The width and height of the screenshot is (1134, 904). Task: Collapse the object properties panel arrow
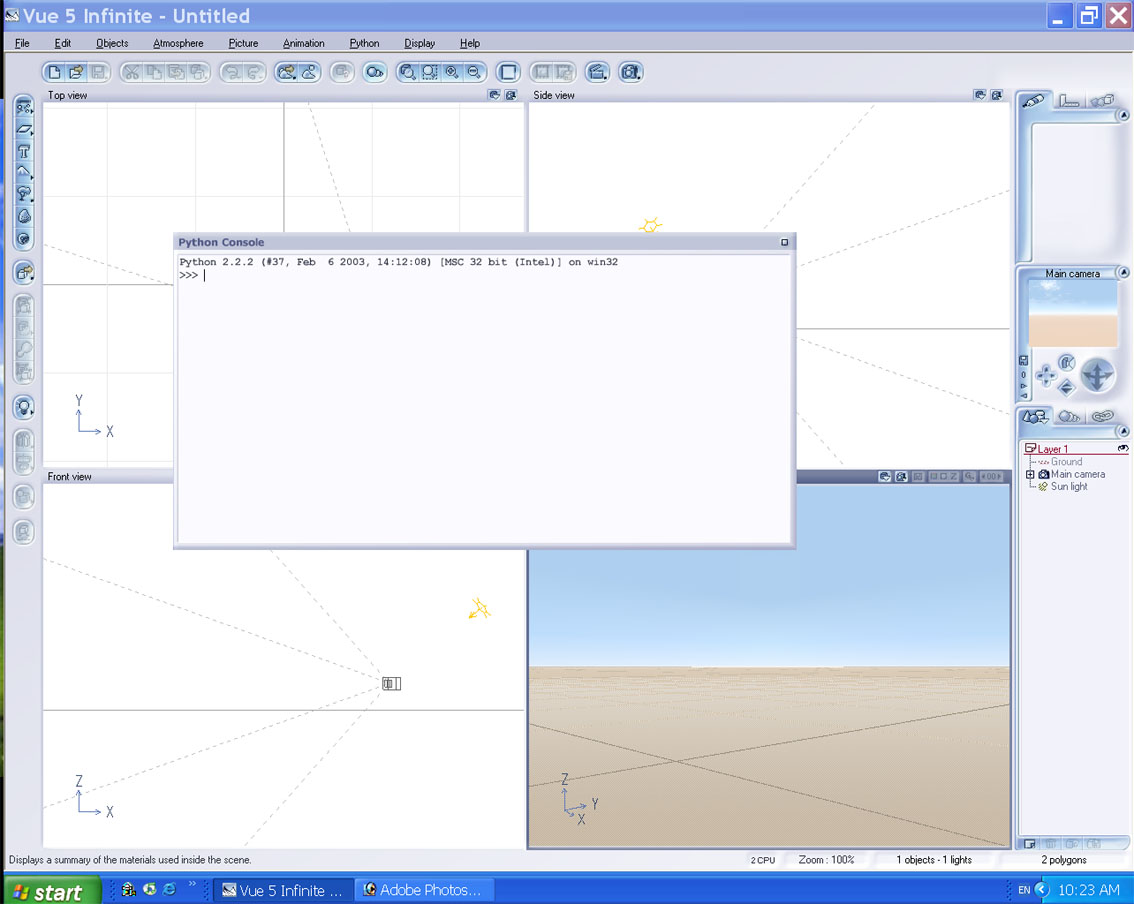click(x=1123, y=115)
